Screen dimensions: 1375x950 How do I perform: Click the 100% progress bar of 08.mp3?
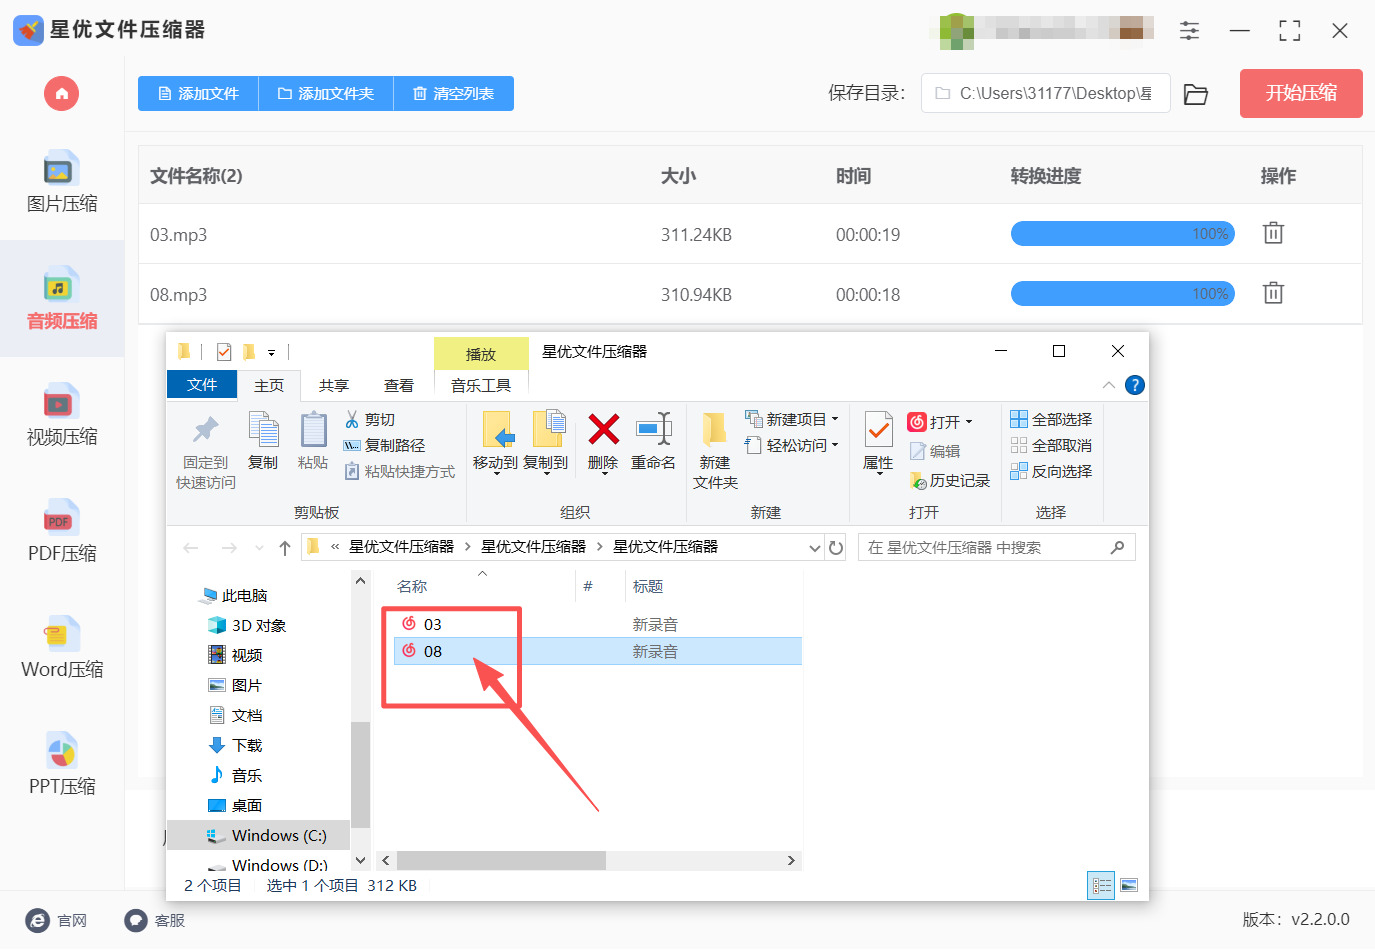click(1123, 294)
